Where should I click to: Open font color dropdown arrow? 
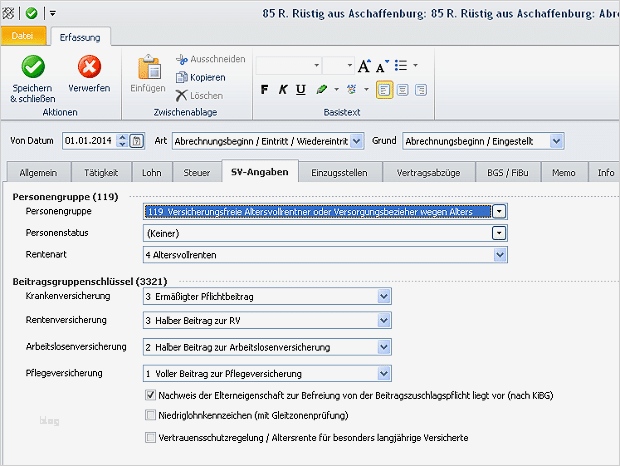point(366,90)
